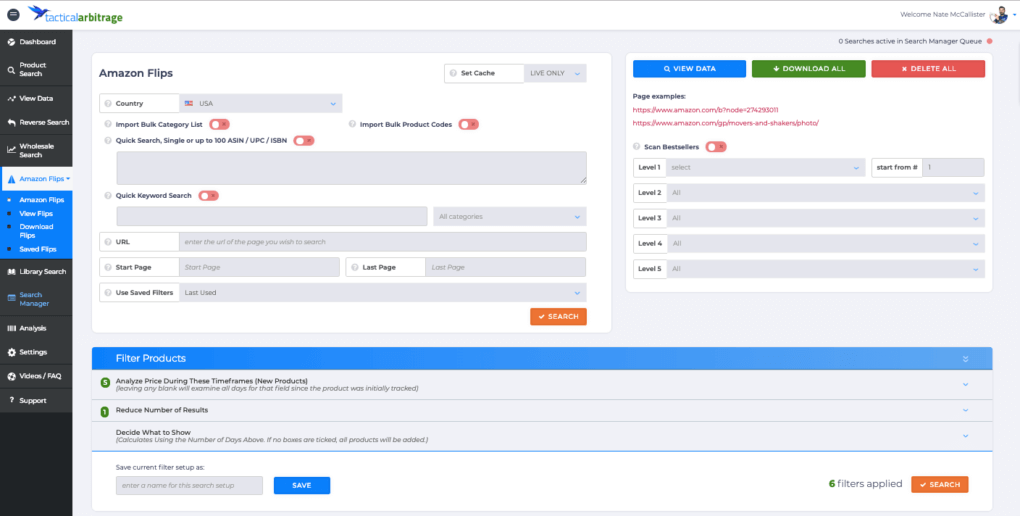
Task: Click the green Download All button
Action: tap(808, 69)
